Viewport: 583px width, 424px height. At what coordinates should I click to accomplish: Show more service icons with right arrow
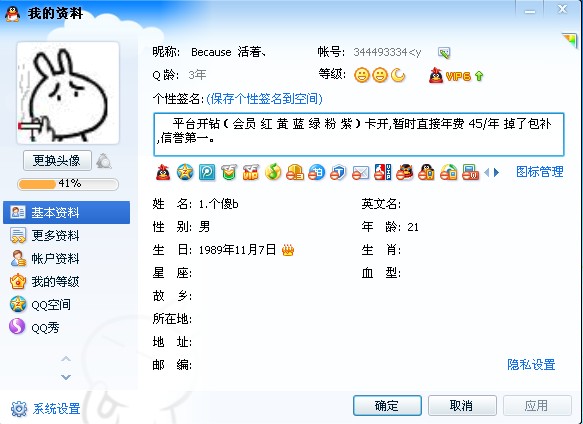tap(496, 173)
